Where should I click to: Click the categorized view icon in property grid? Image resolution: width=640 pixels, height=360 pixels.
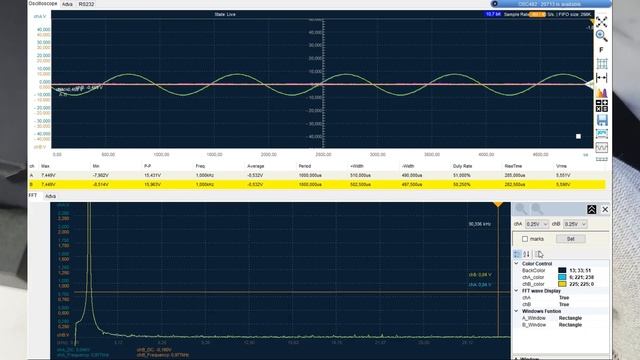(517, 254)
